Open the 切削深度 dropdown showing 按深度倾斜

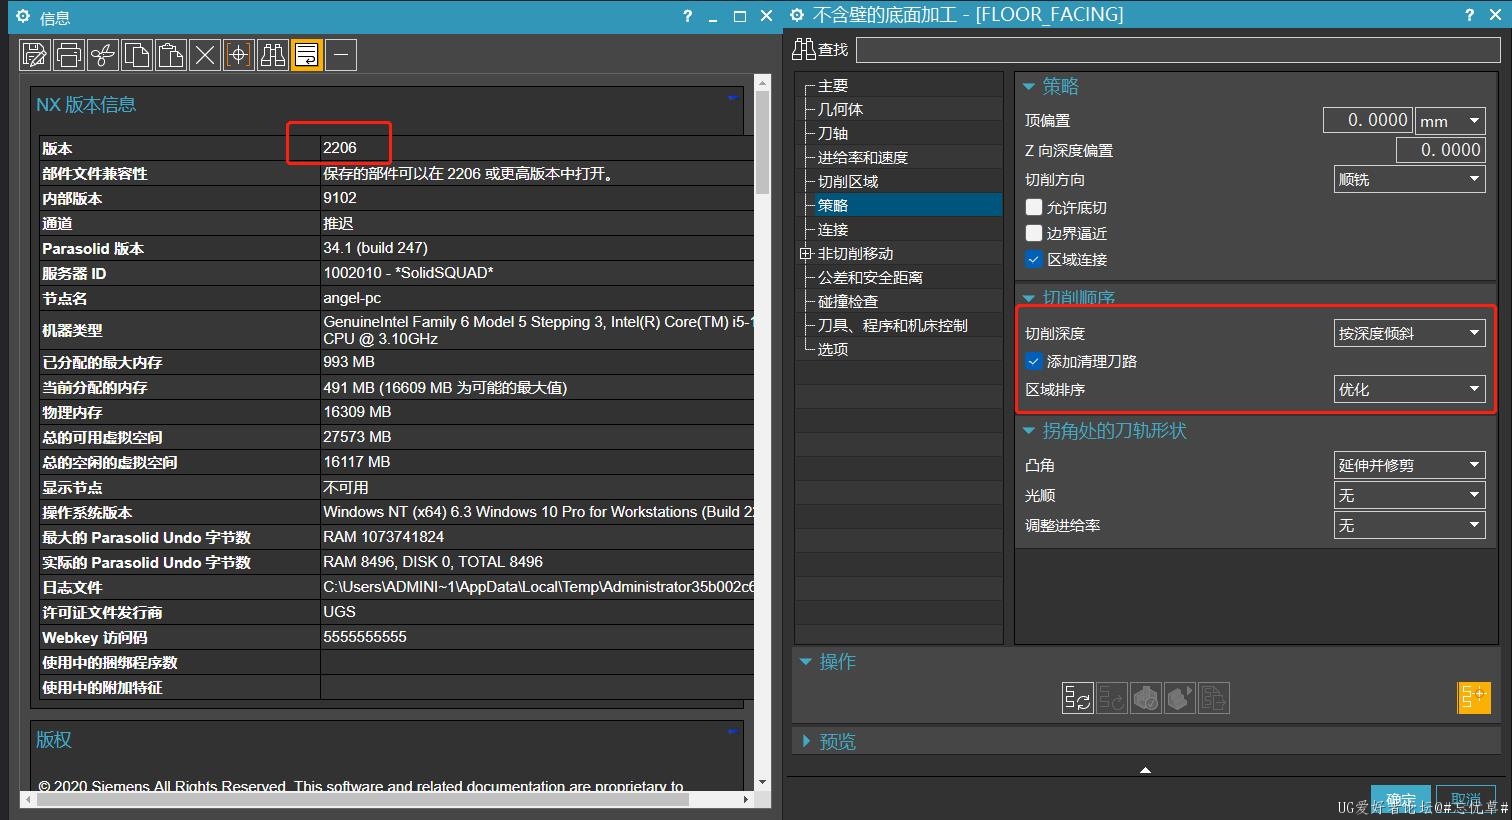coord(1410,333)
